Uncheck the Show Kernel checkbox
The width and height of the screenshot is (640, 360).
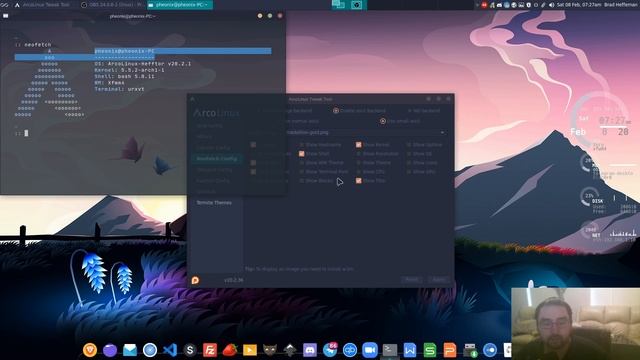358,144
